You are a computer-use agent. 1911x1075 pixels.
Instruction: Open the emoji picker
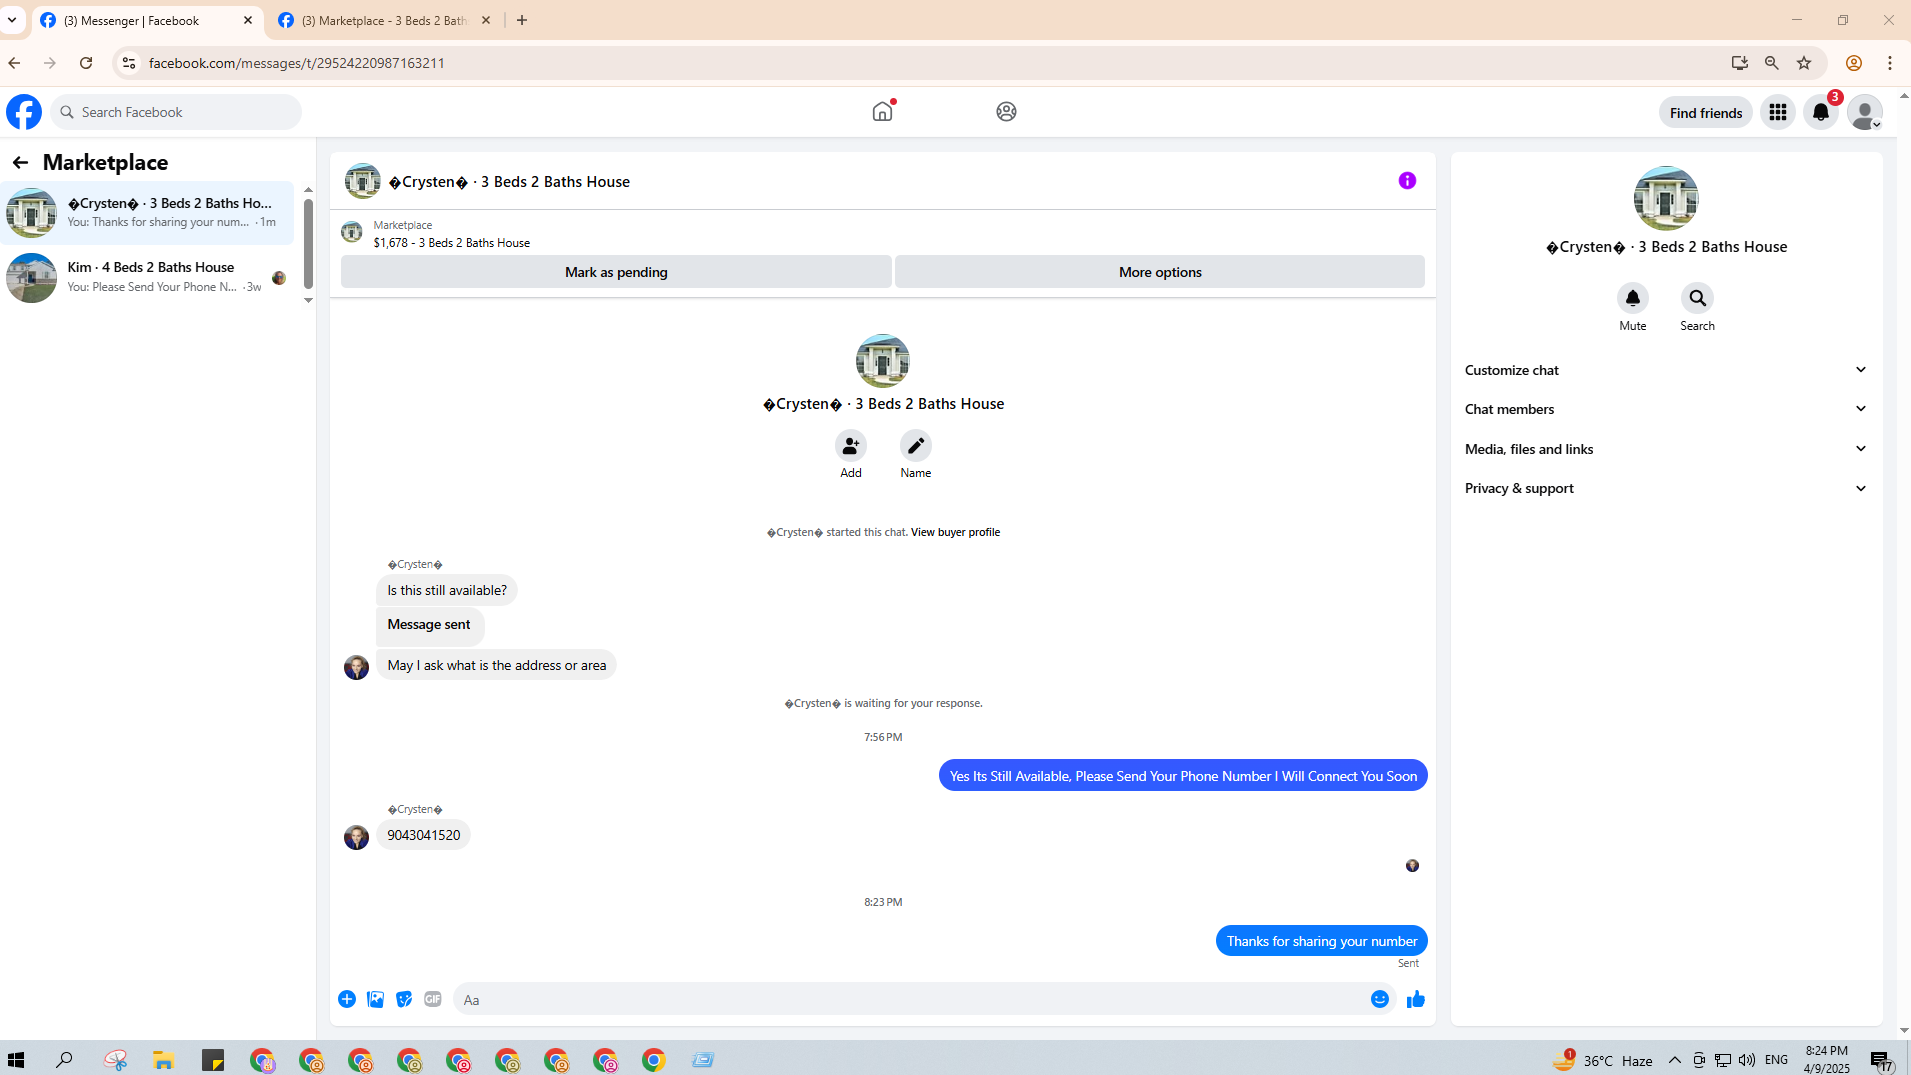click(x=1379, y=999)
